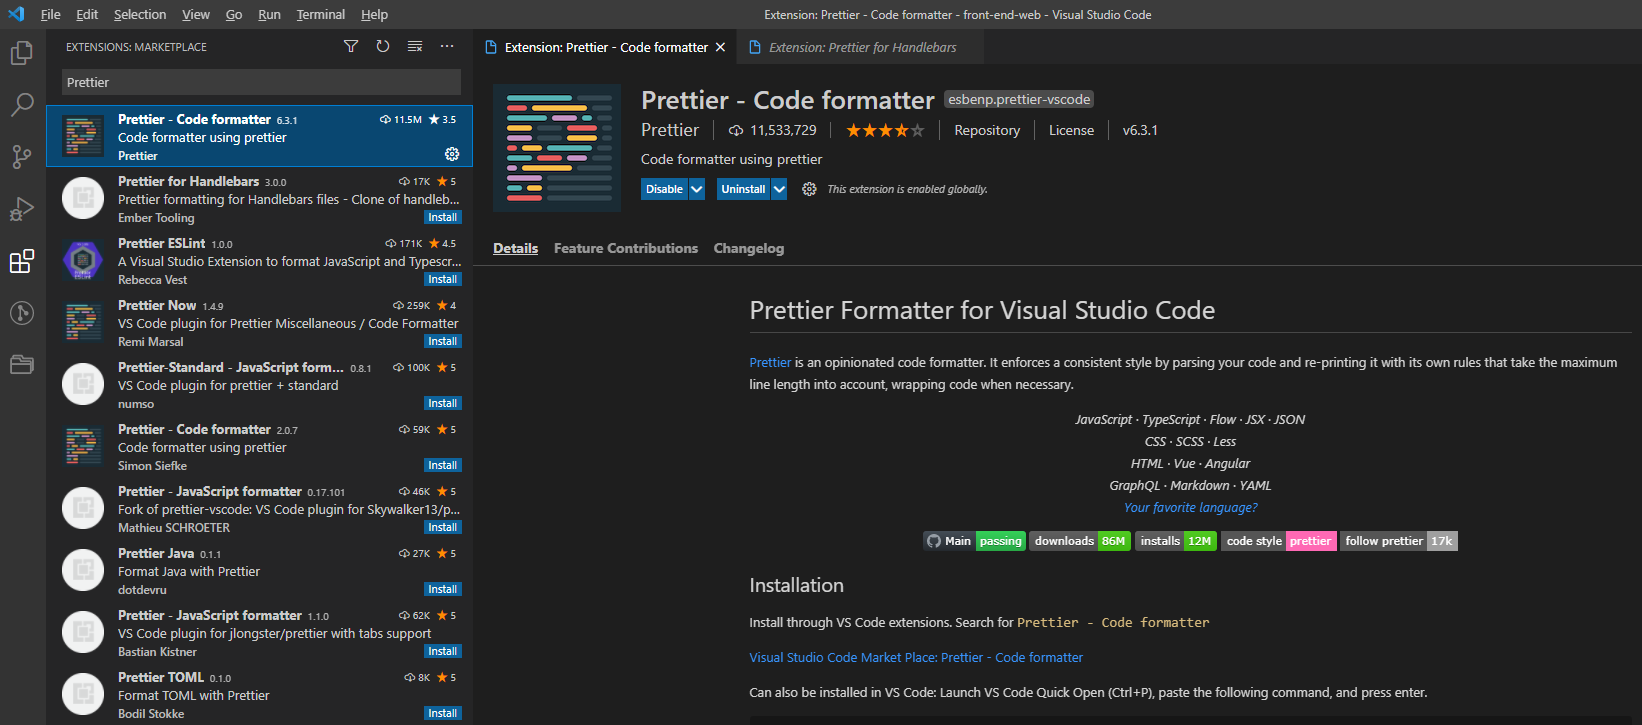Open the Disable dropdown arrow

pos(697,189)
